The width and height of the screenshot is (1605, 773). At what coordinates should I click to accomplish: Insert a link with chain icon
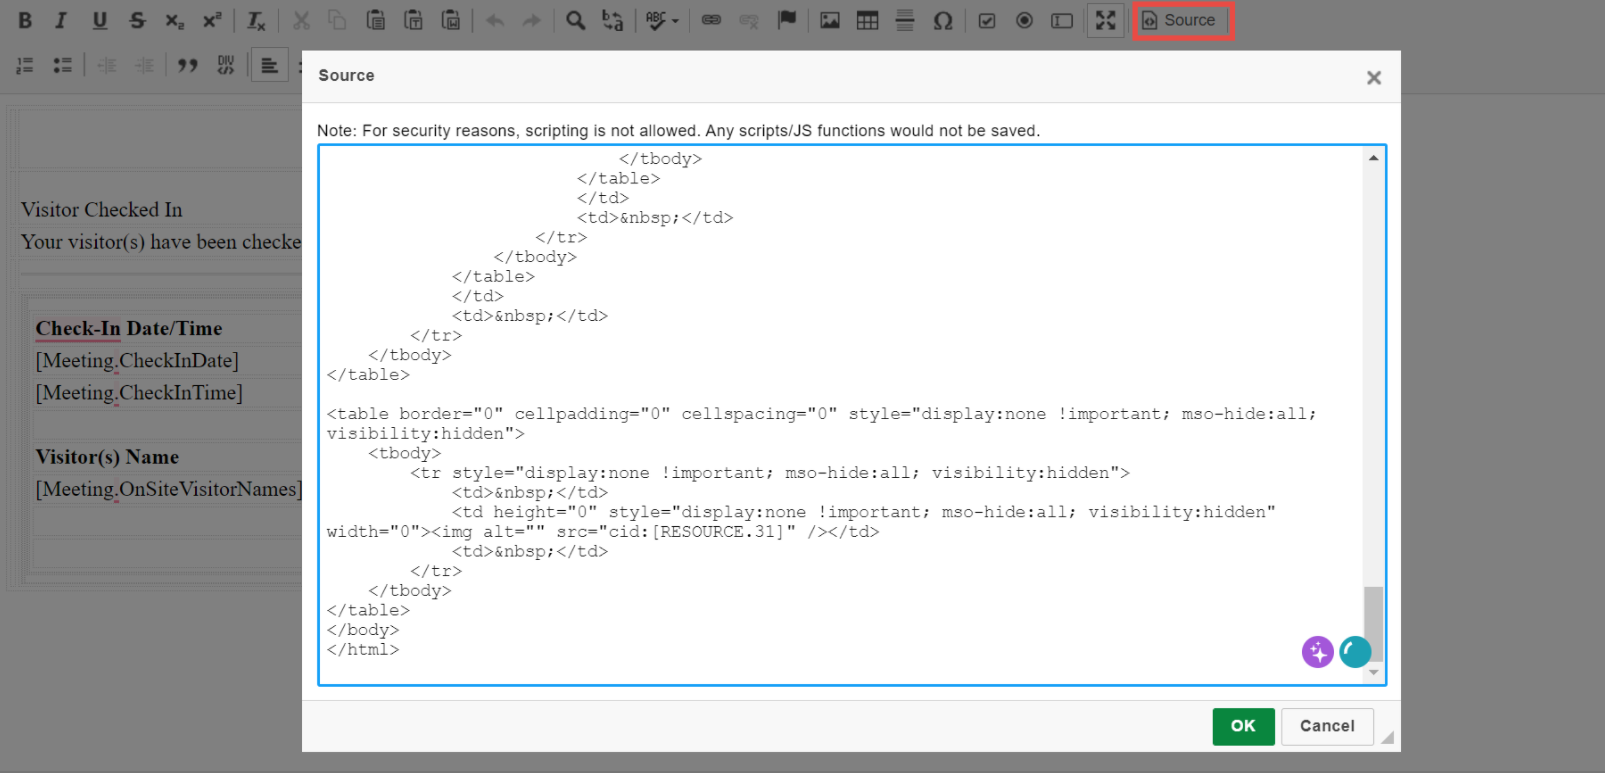click(x=712, y=20)
